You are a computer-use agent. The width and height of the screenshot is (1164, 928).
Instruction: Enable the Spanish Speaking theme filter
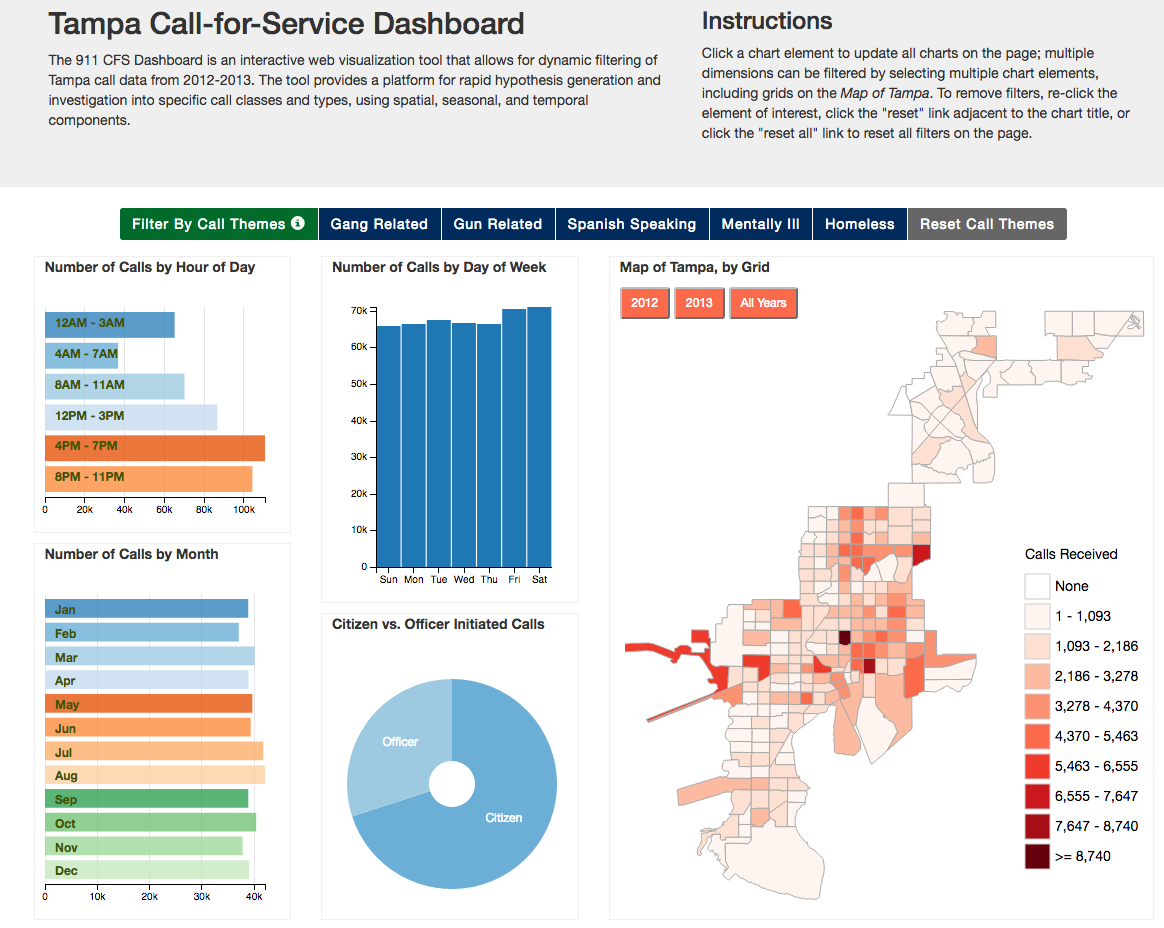[x=632, y=224]
